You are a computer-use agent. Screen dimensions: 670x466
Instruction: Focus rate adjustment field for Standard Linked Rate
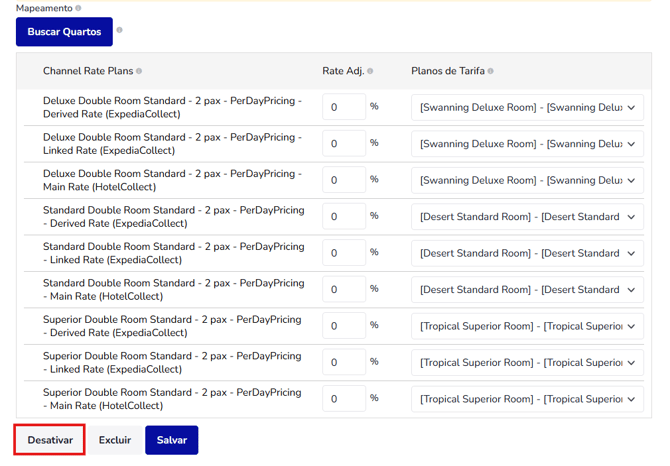click(344, 253)
